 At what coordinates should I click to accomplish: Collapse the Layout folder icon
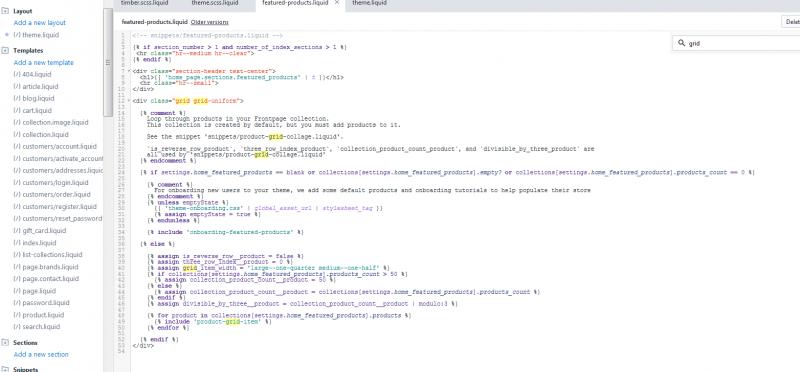coord(5,11)
